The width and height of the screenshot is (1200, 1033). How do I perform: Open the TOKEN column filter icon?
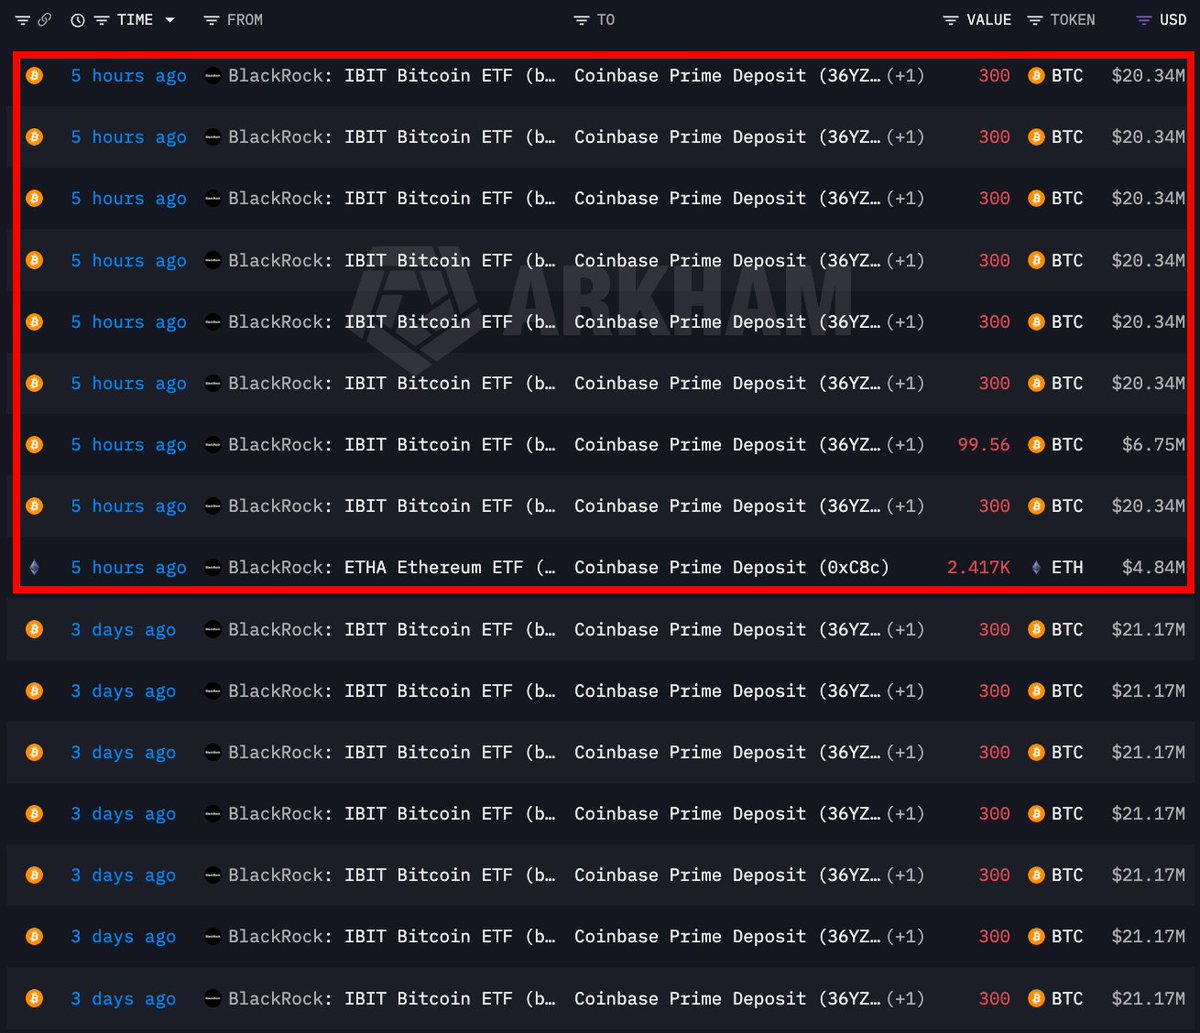click(1035, 20)
